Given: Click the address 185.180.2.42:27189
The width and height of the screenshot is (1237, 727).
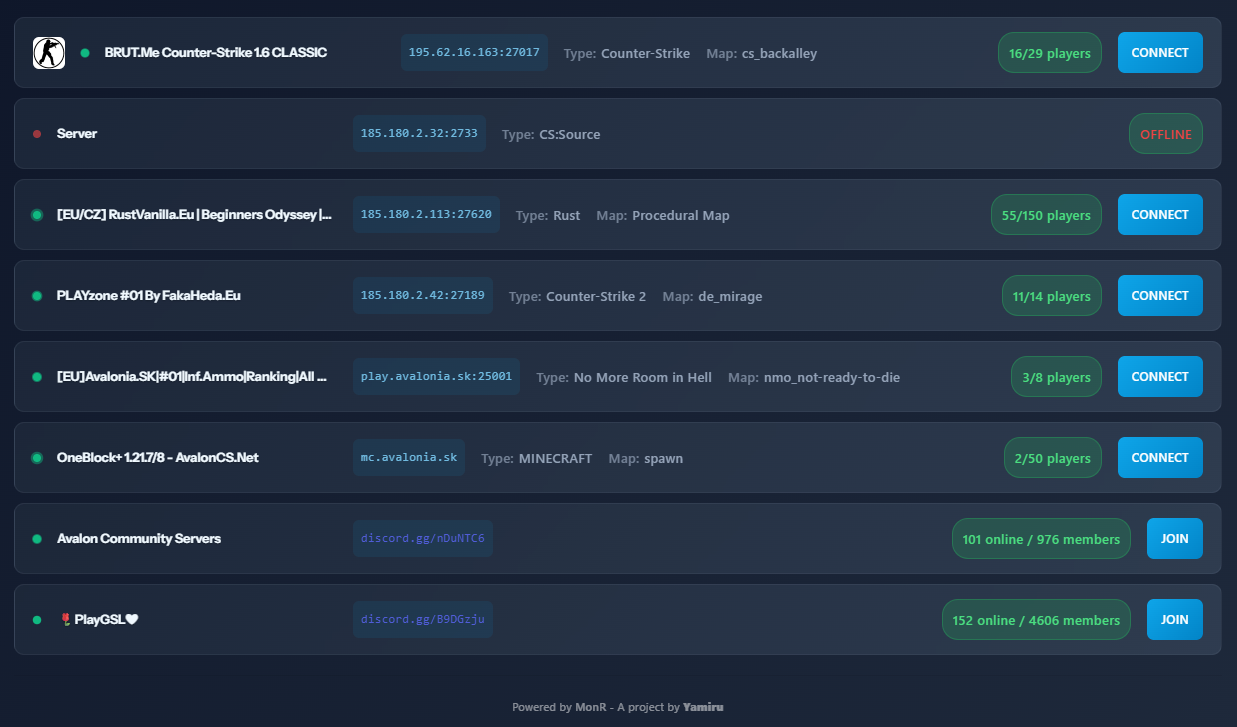Looking at the screenshot, I should [423, 296].
